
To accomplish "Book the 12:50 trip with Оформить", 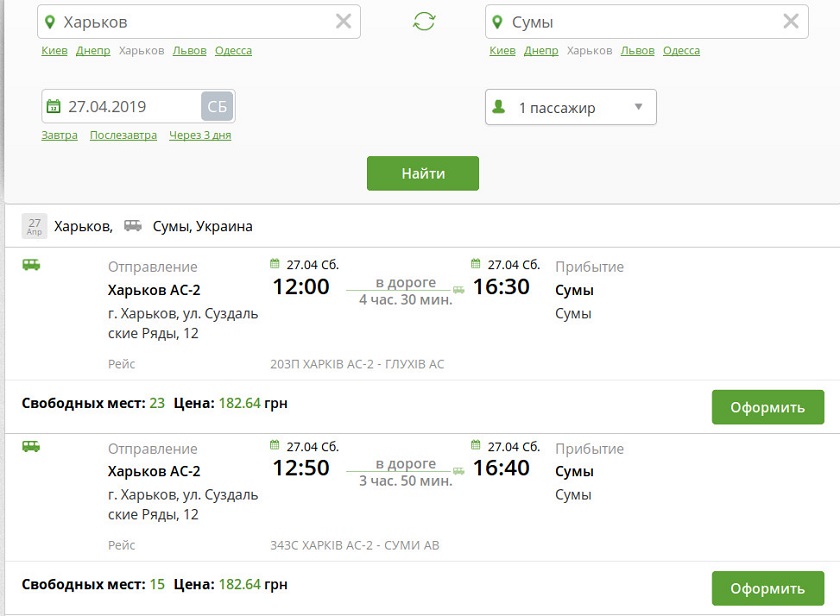I will [x=767, y=588].
